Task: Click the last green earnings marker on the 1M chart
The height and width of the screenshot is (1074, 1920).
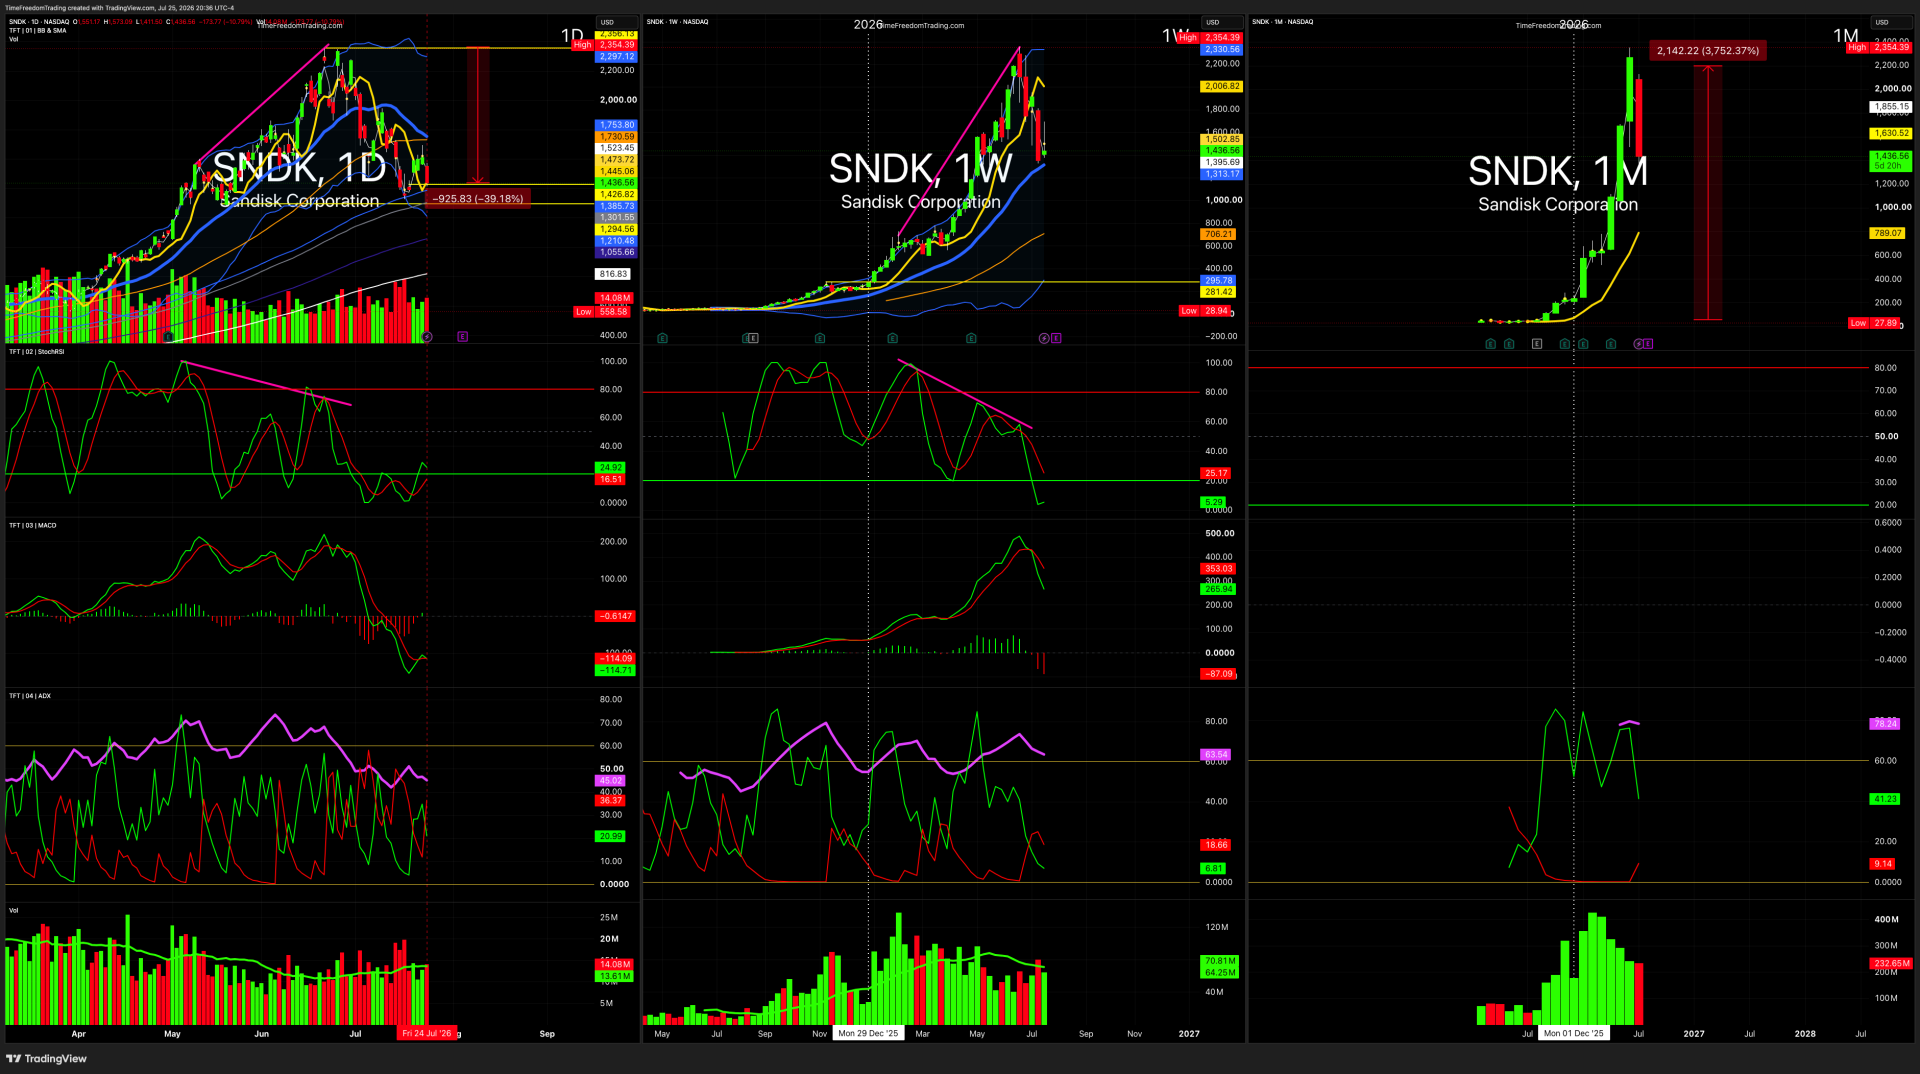Action: pos(1610,344)
